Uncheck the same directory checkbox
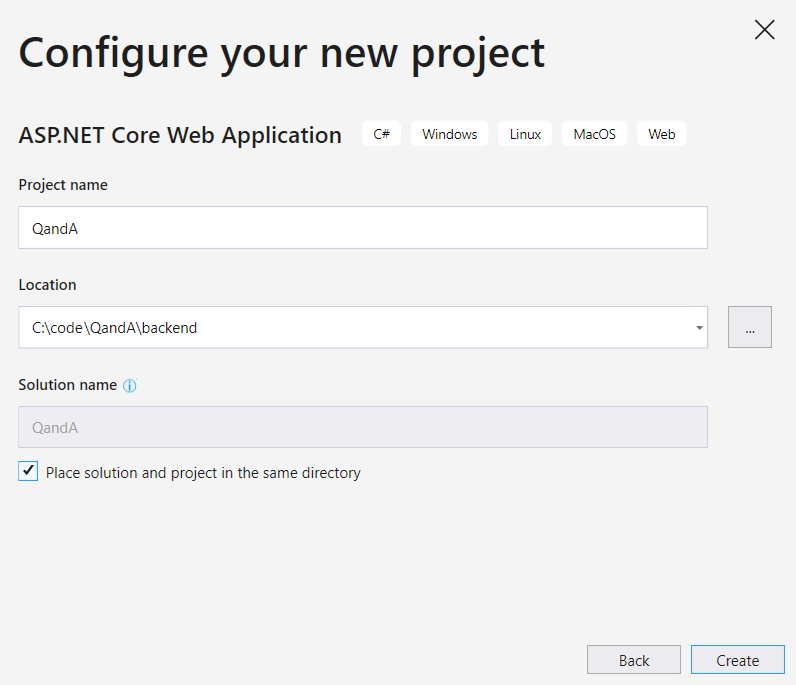The image size is (796, 685). coord(29,472)
